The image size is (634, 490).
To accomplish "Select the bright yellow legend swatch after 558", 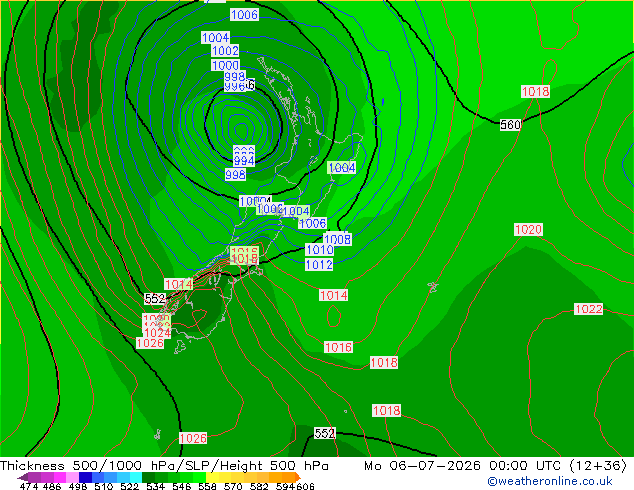I will coord(212,477).
